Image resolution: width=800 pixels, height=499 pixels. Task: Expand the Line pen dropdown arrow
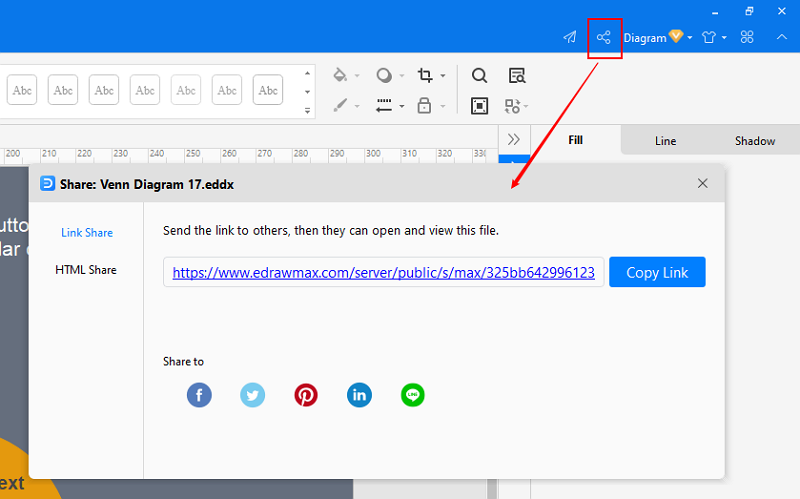click(357, 106)
